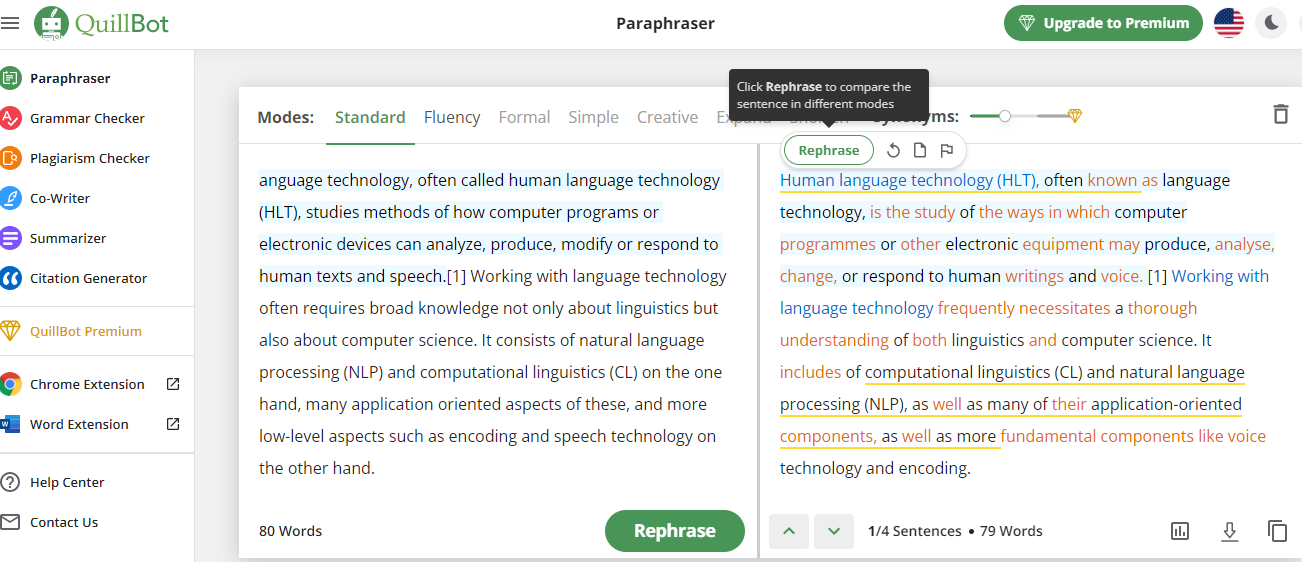Flag the sentence with flag icon
The height and width of the screenshot is (562, 1302).
tap(946, 151)
